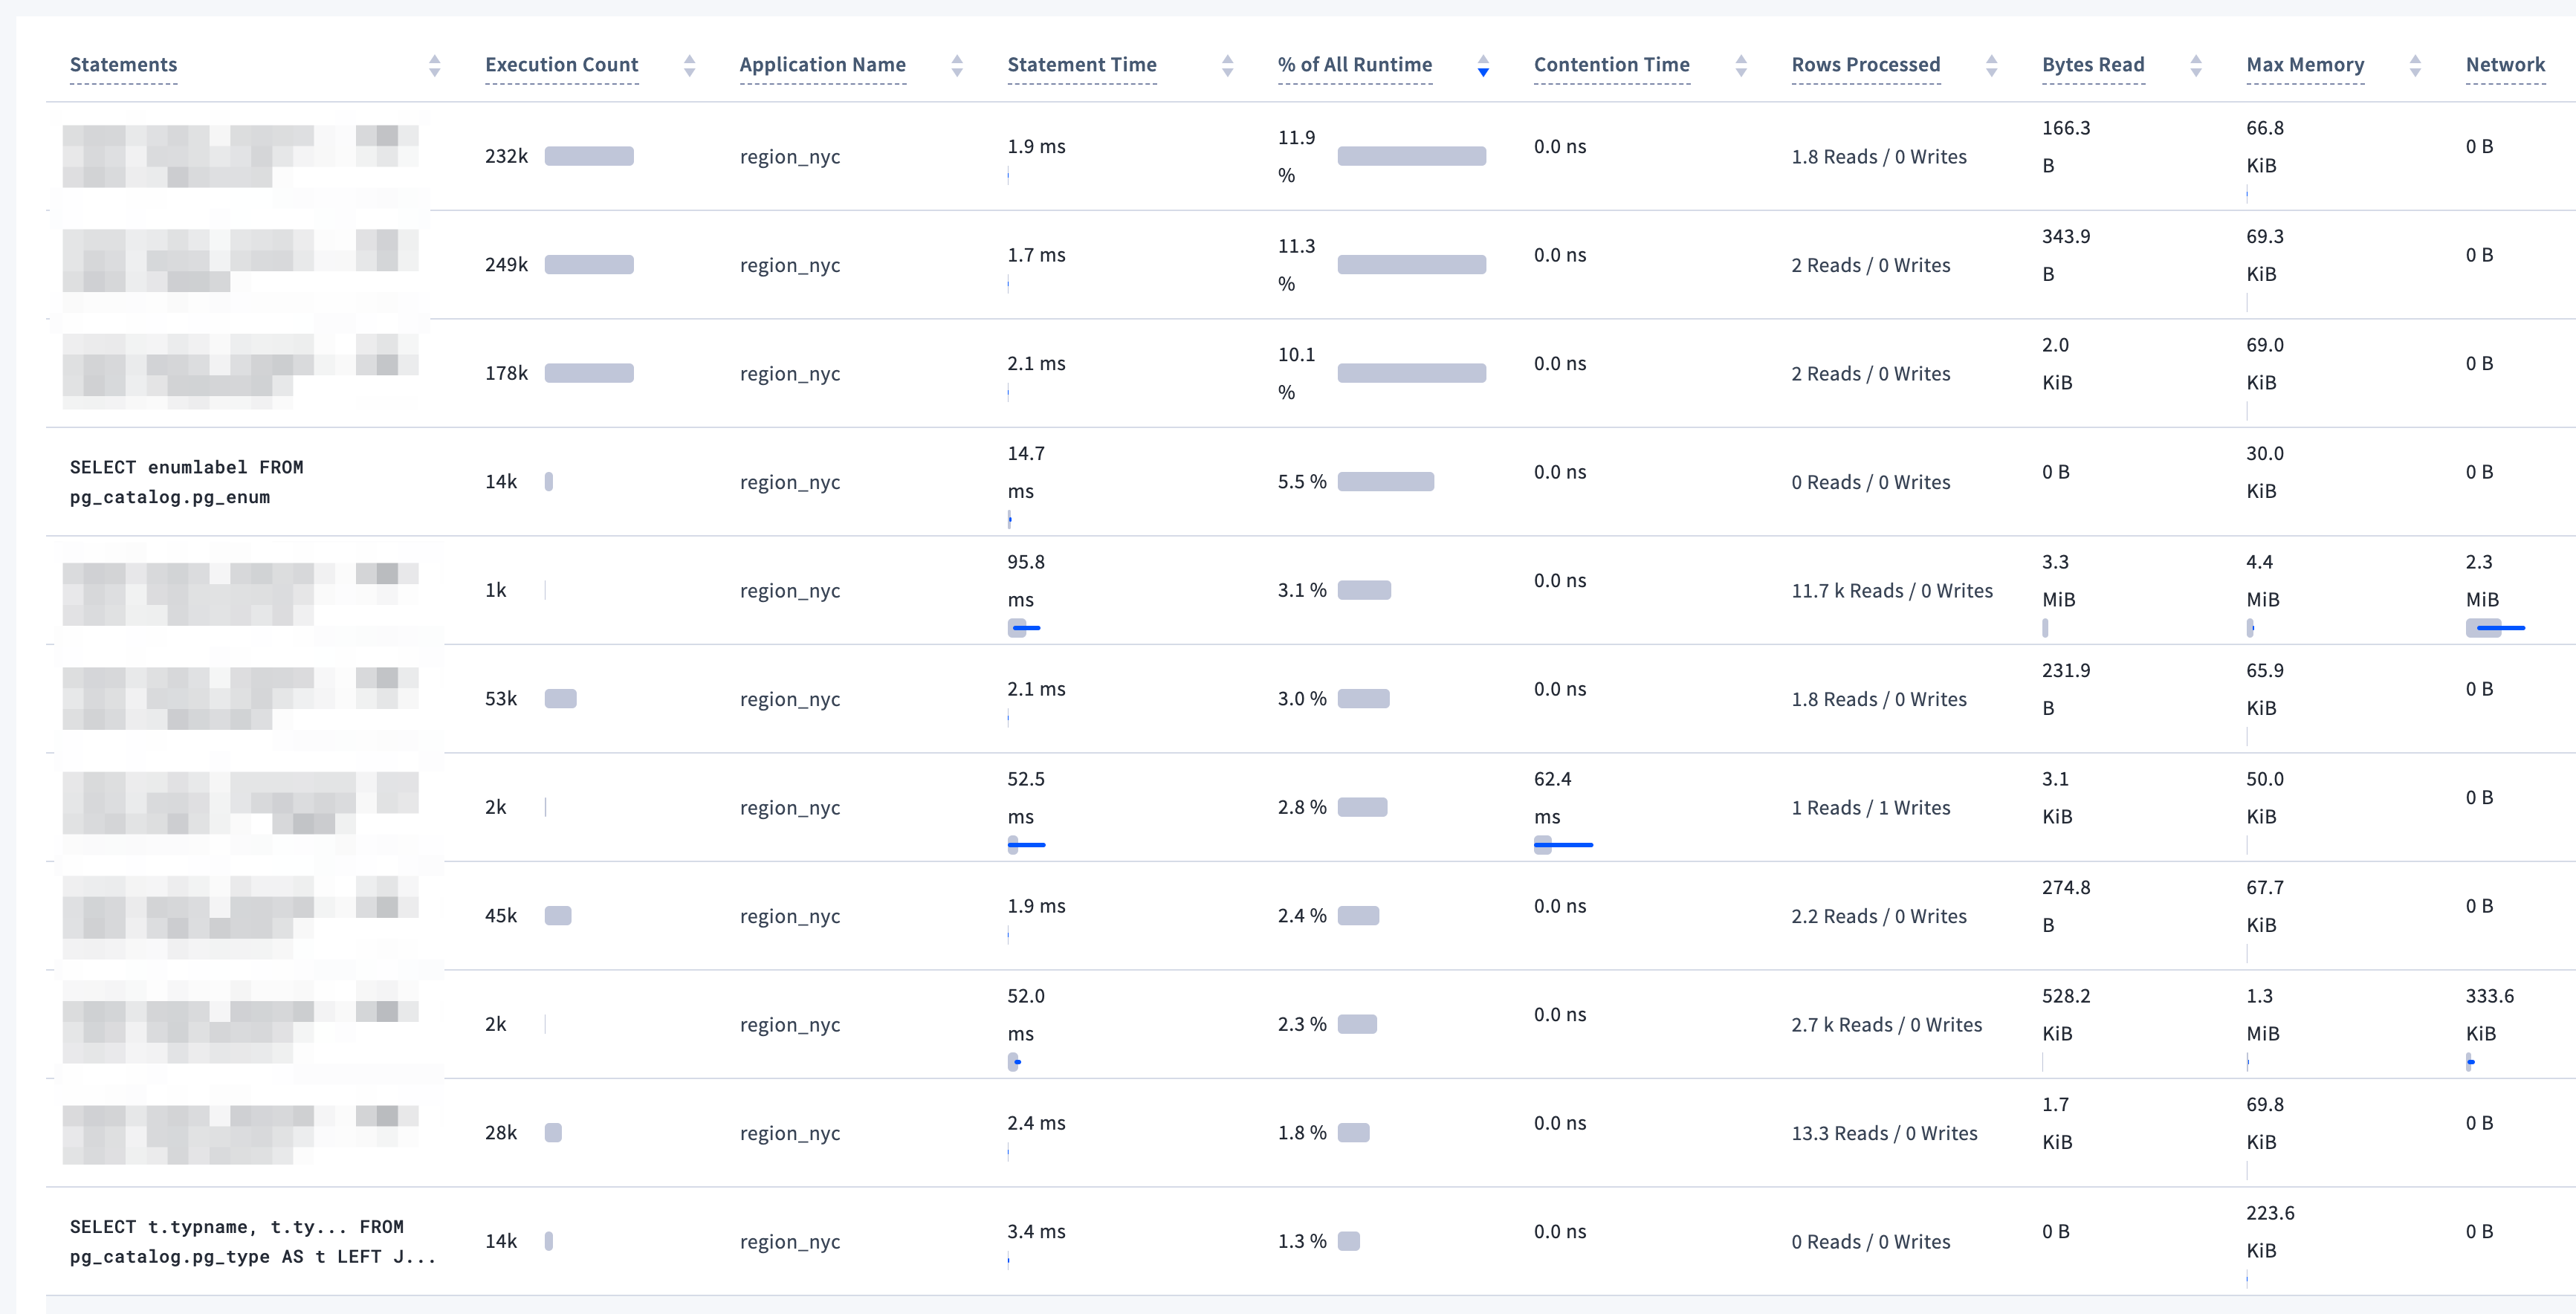This screenshot has height=1314, width=2576.
Task: Sort by Application Name using the sort icon
Action: coord(957,65)
